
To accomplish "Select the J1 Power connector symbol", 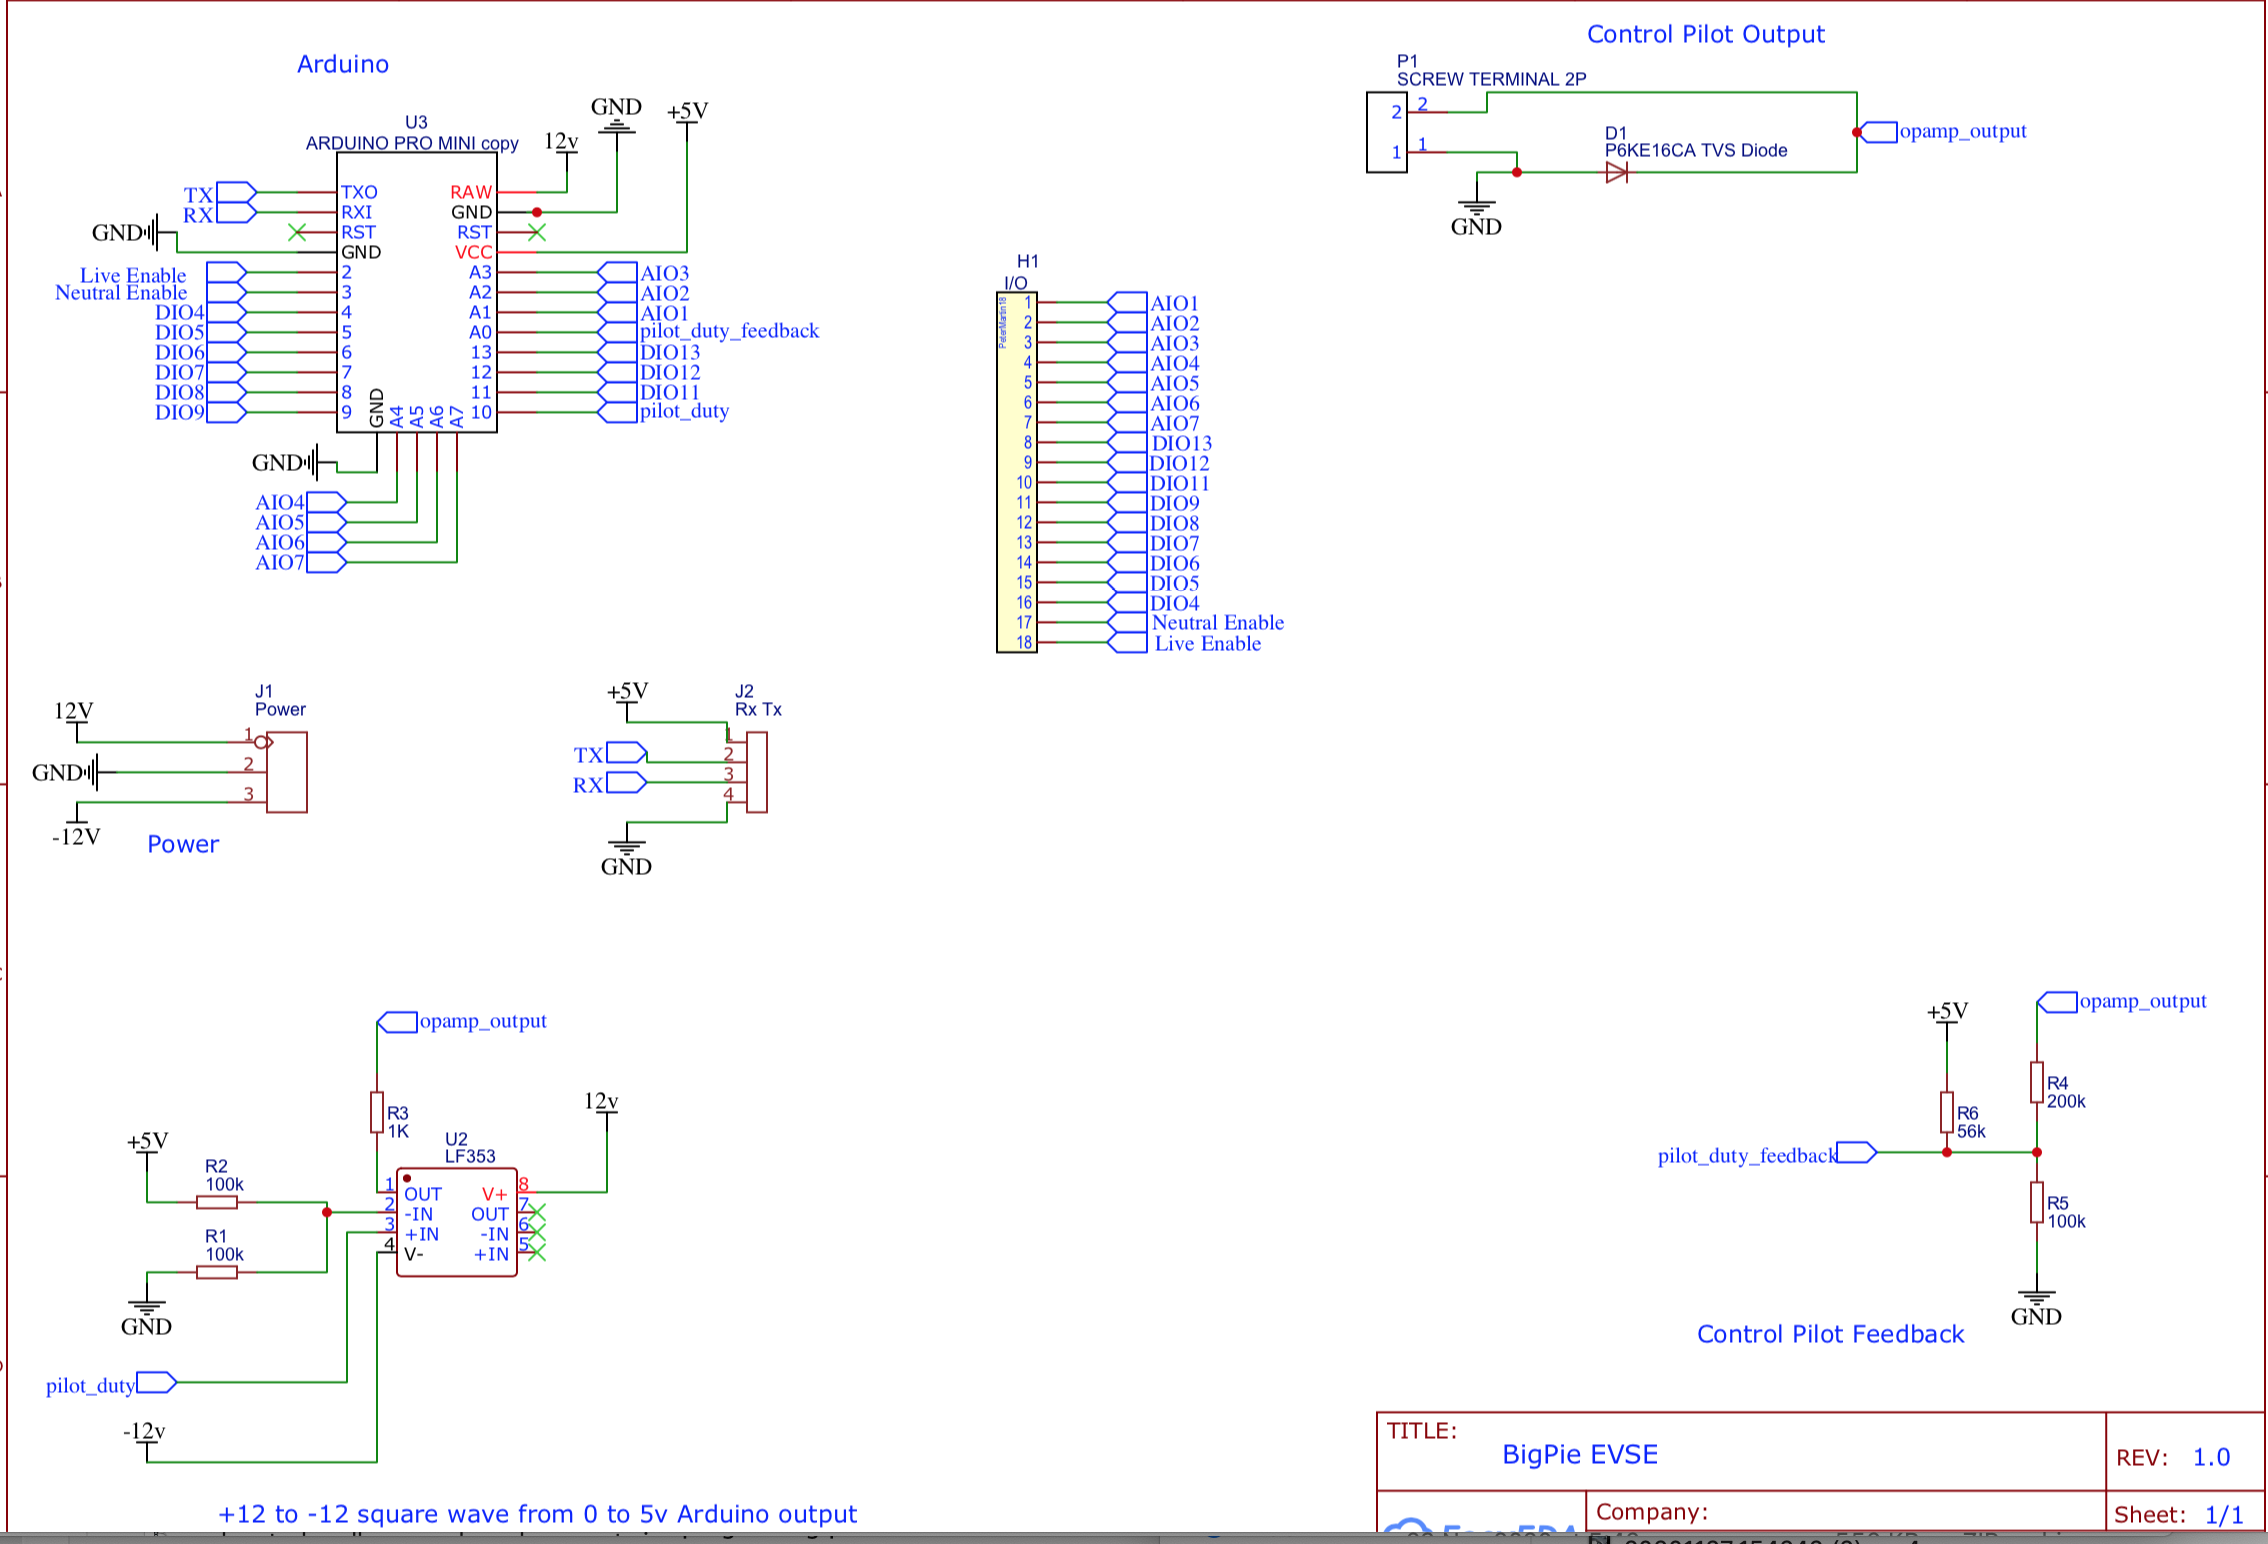I will point(287,772).
